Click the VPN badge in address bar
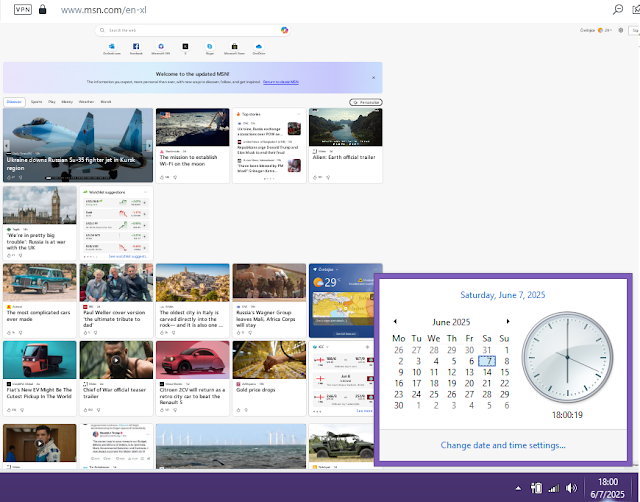The width and height of the screenshot is (640, 502). click(23, 9)
